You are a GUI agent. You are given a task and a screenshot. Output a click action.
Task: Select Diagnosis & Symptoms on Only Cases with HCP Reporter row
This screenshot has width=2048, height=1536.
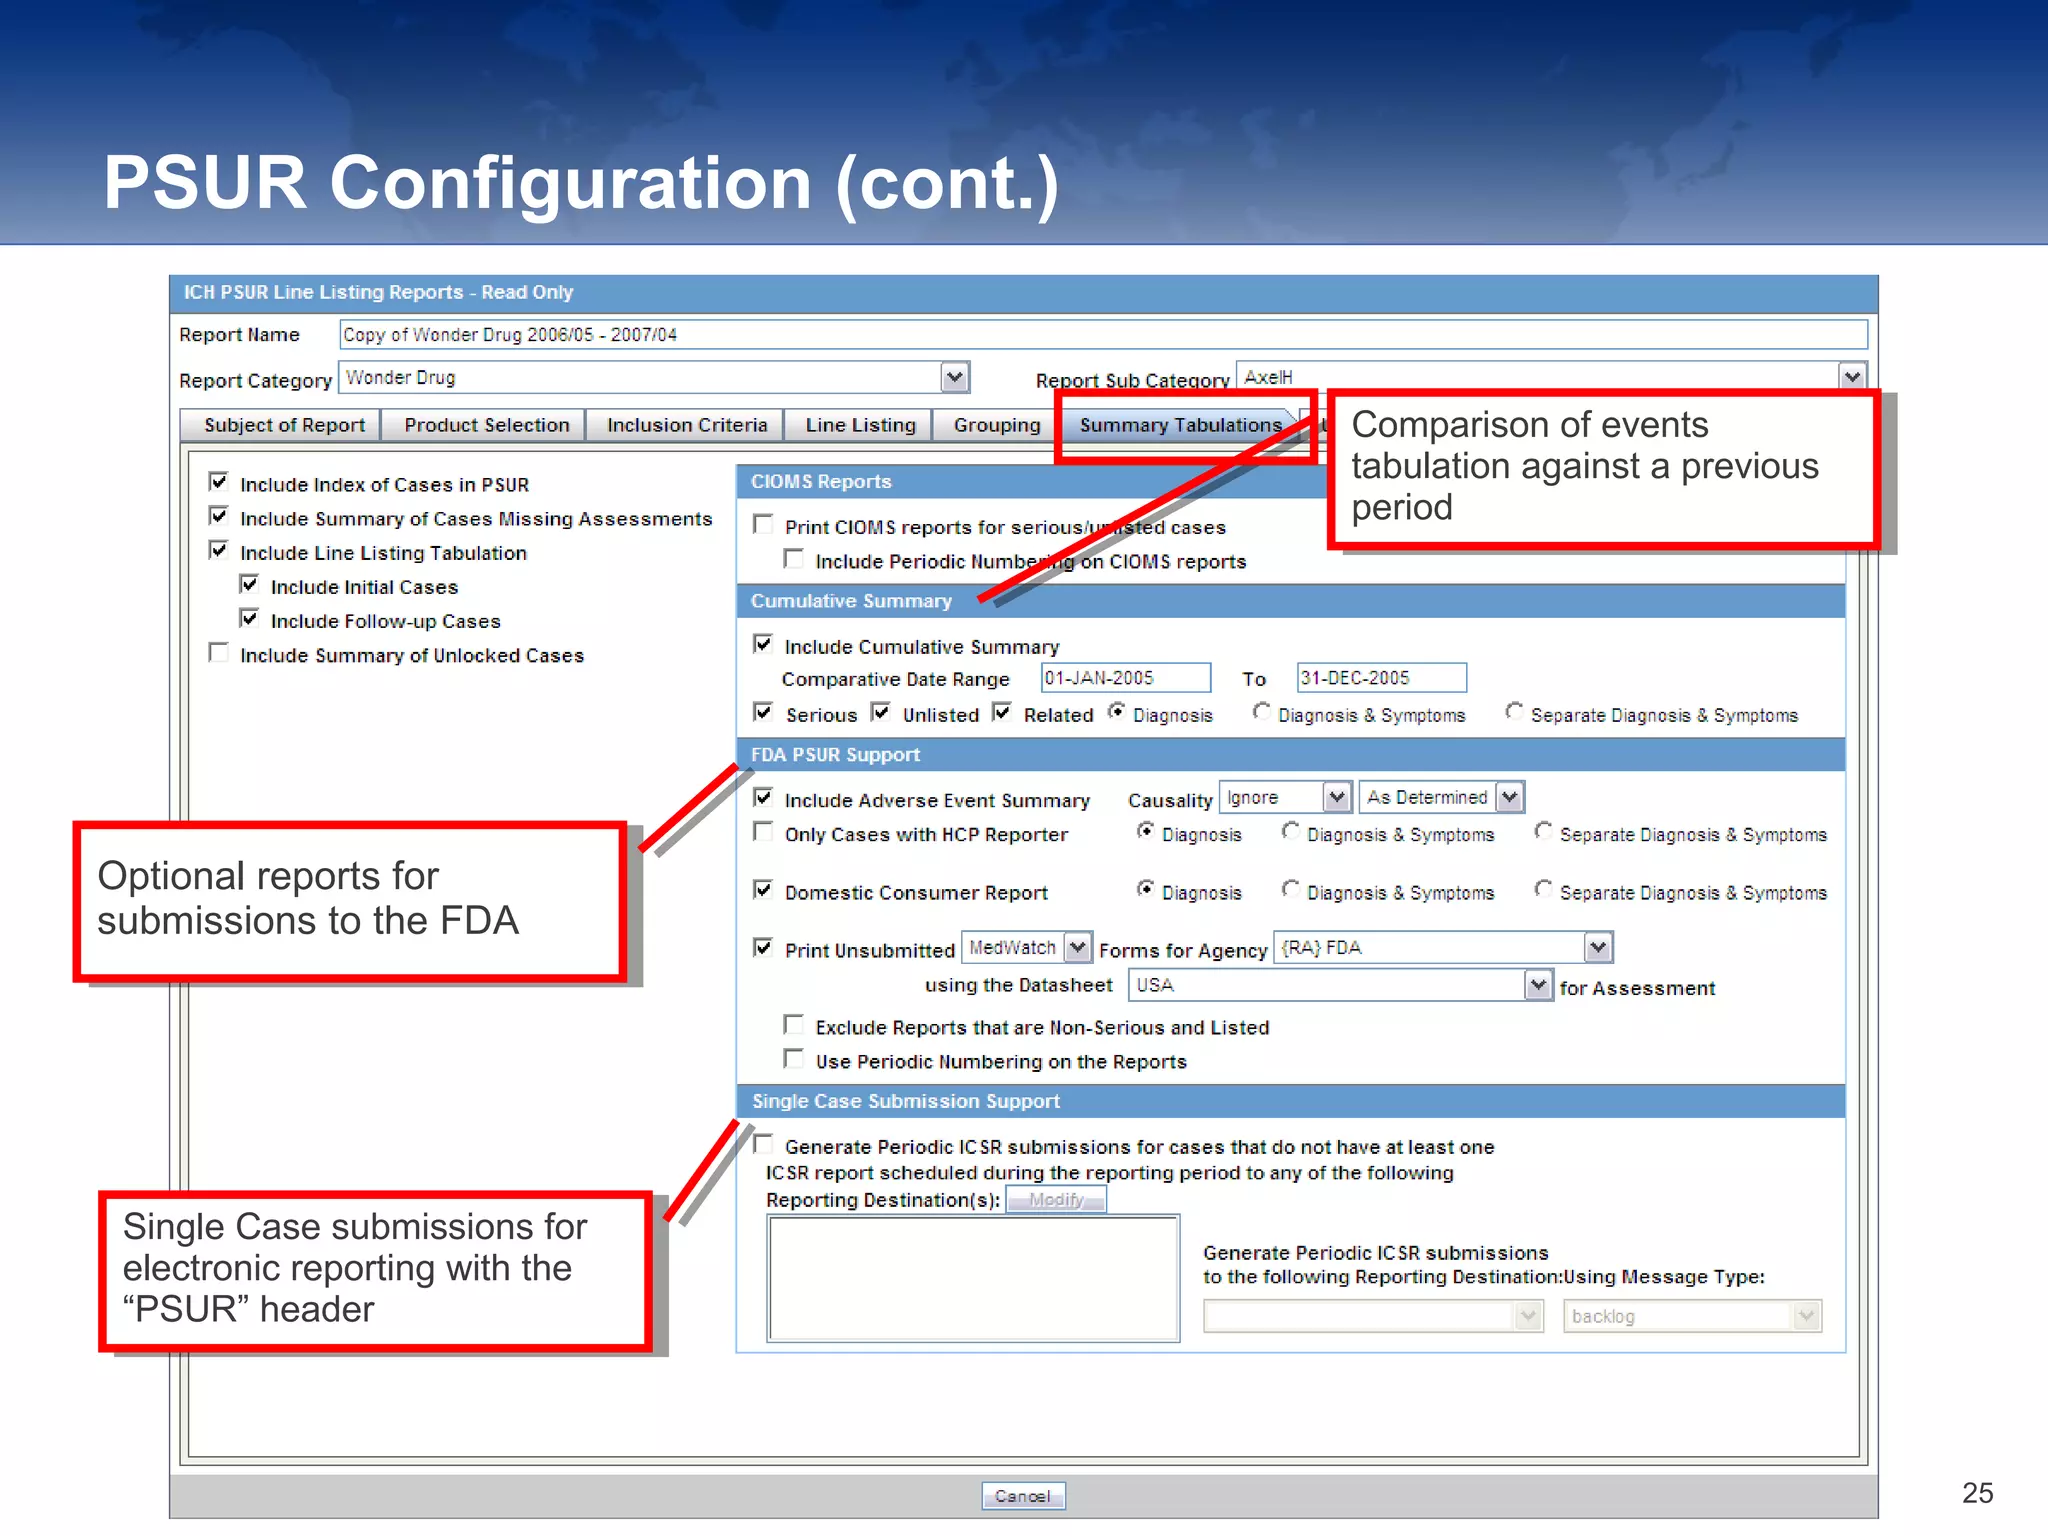click(1291, 830)
